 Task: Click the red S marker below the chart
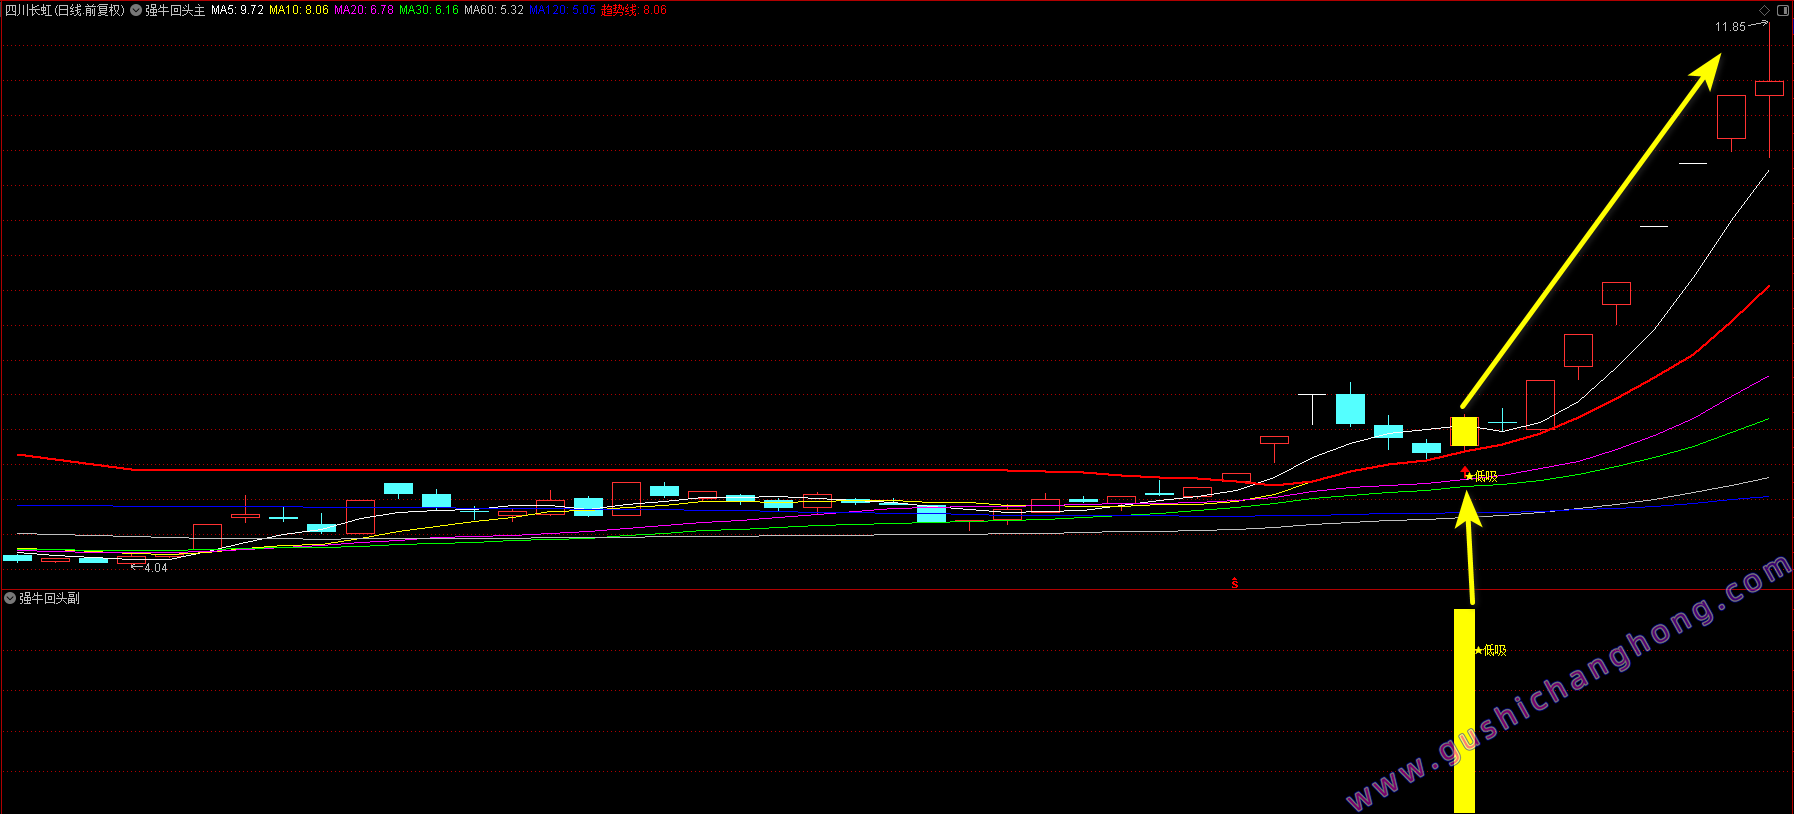tap(1235, 583)
